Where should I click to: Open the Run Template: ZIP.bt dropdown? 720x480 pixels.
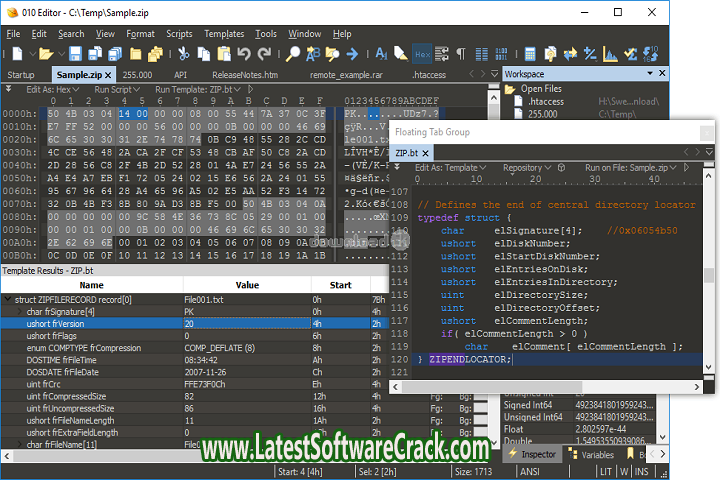[x=198, y=89]
